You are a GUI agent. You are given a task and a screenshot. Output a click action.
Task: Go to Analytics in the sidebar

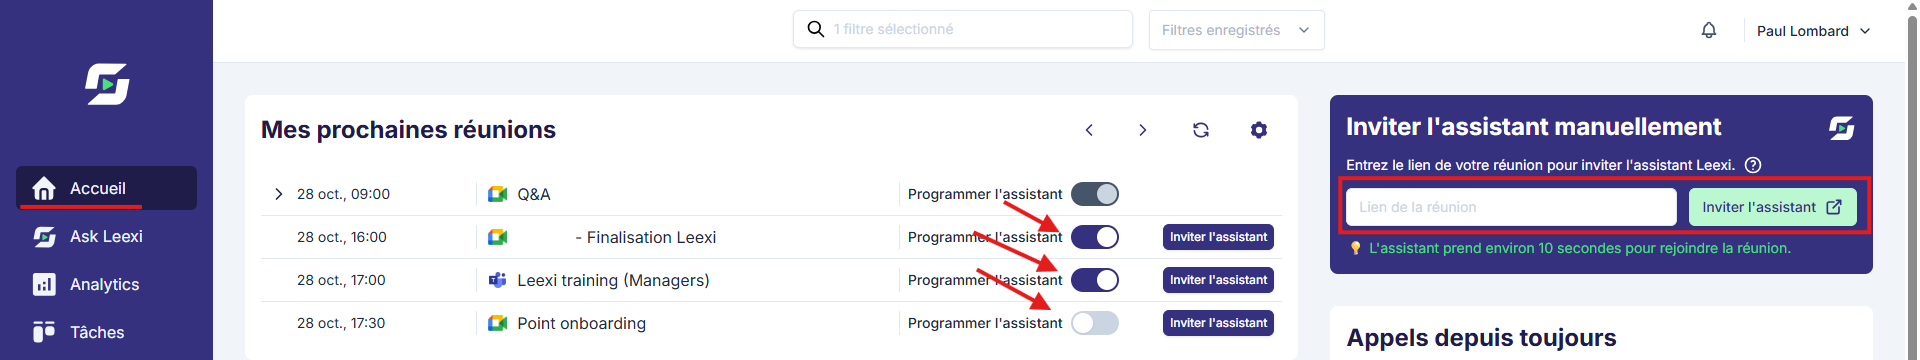[x=106, y=284]
